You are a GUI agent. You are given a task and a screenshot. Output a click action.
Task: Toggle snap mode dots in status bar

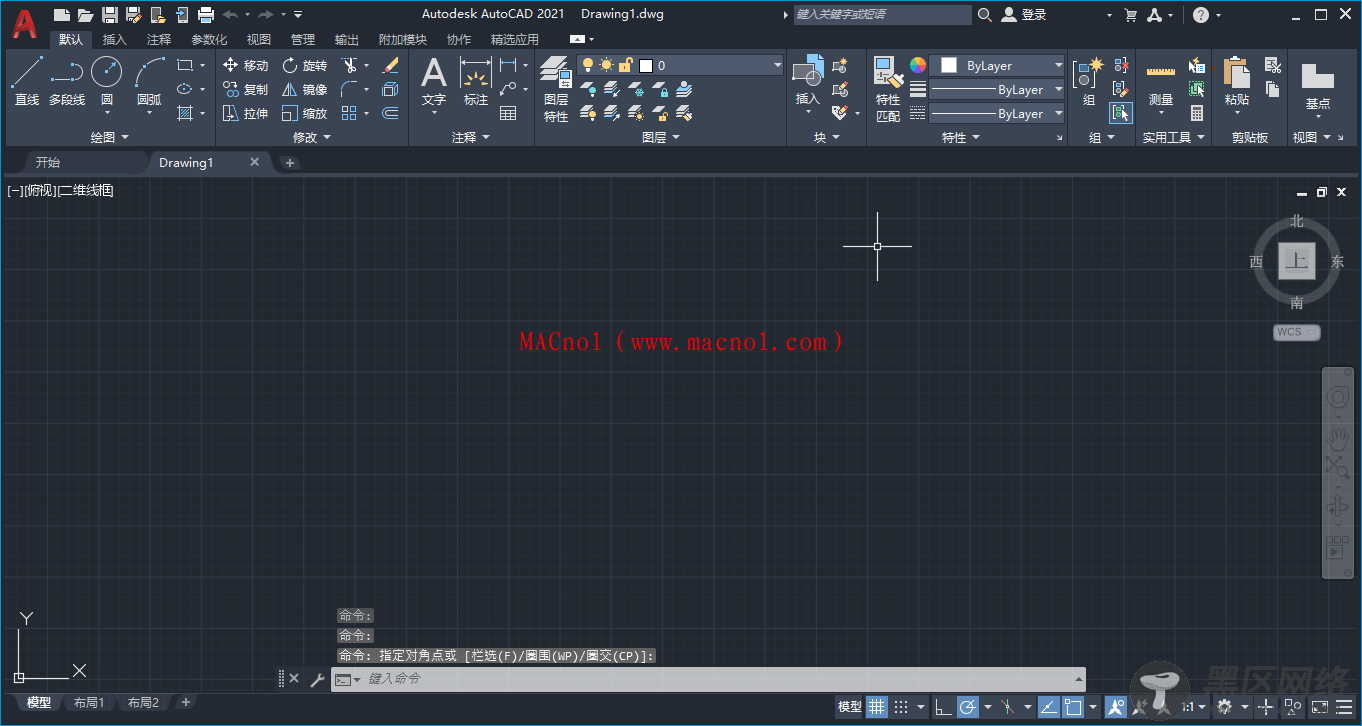coord(901,707)
